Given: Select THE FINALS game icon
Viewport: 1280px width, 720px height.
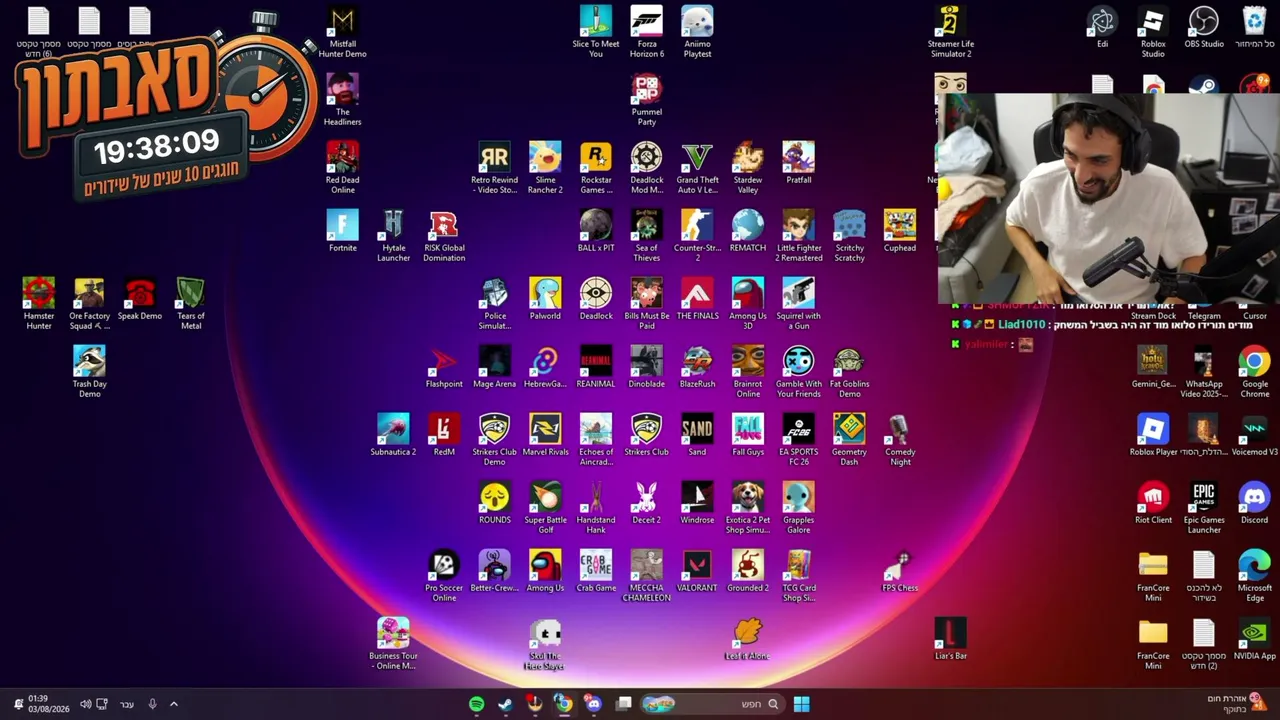Looking at the screenshot, I should 697,300.
